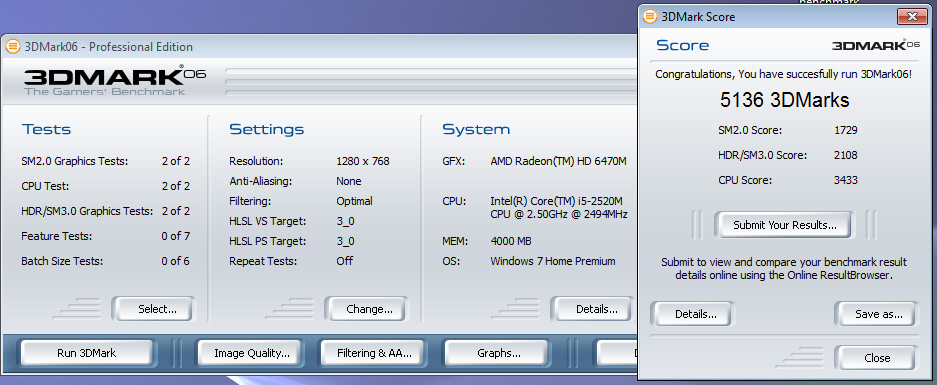Click the Resolution value 1280 x 768
Image resolution: width=937 pixels, height=385 pixels.
pyautogui.click(x=363, y=161)
